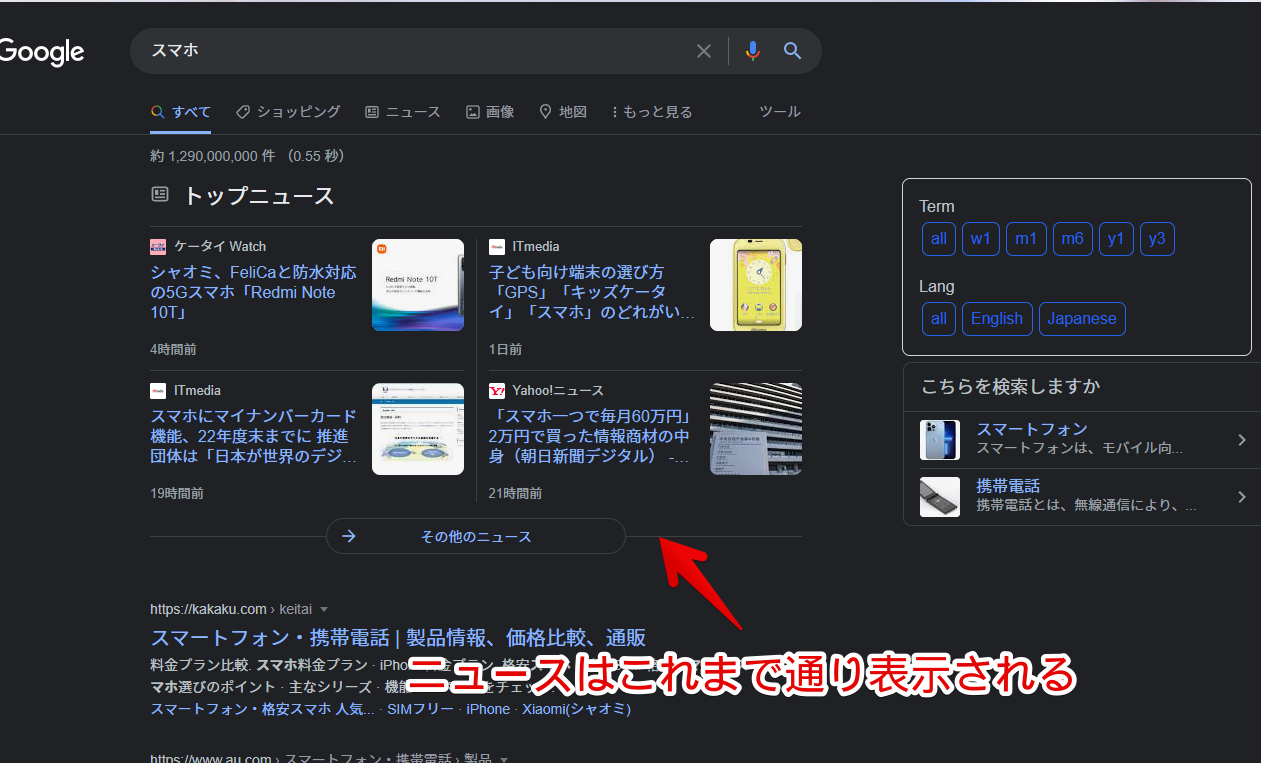Open the 携帯電話 suggestion thumbnail
Screen dimensions: 1261x763
click(940, 497)
